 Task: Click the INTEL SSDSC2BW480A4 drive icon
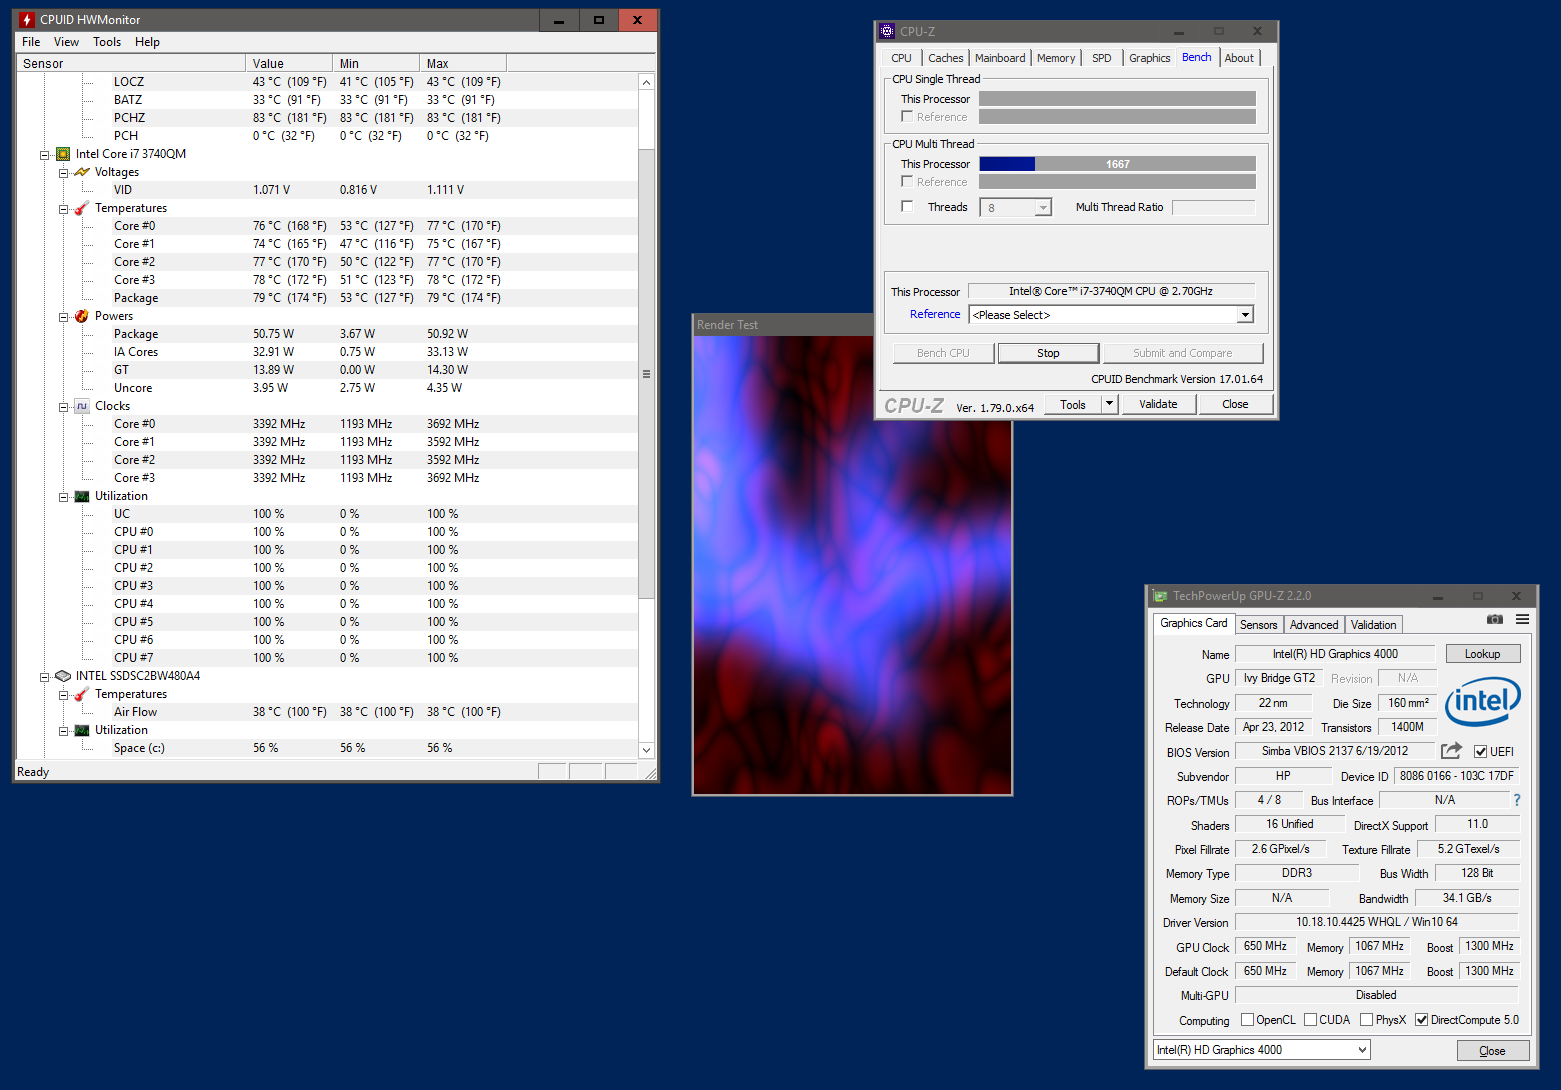(63, 676)
